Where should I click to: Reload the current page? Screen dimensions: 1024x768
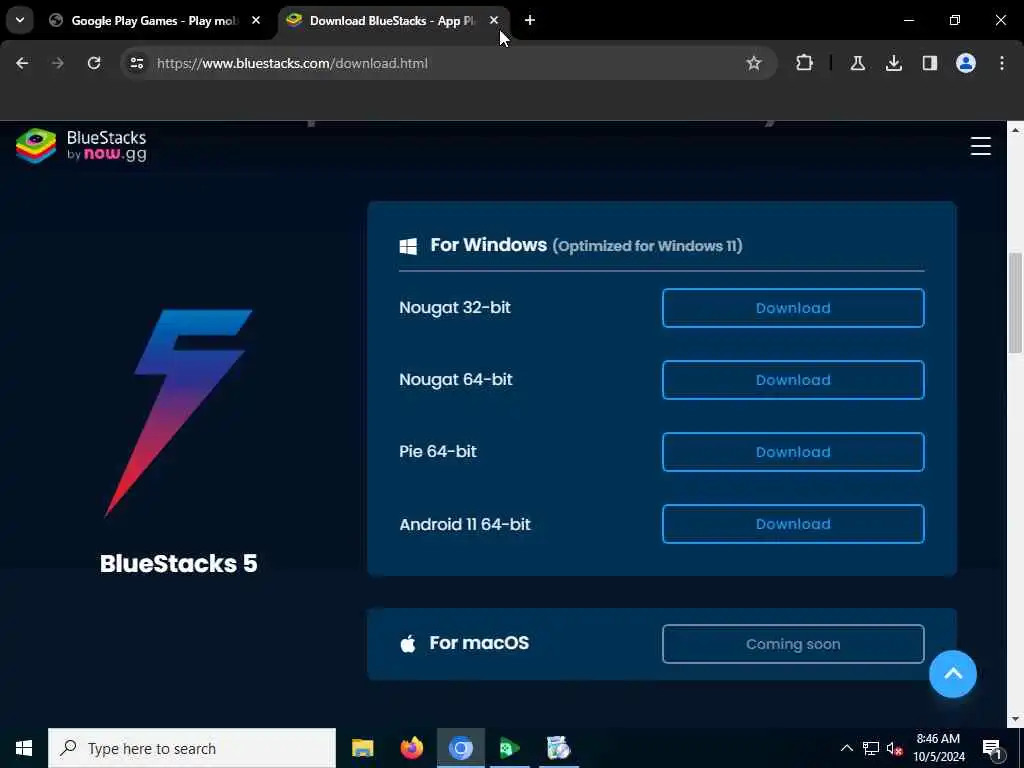(x=94, y=63)
